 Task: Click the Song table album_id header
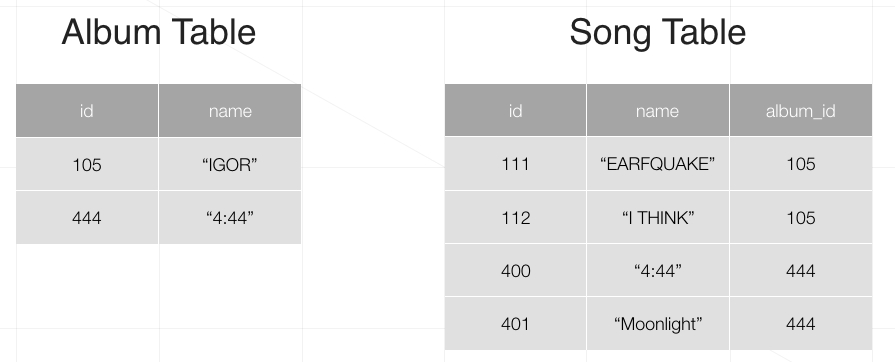coord(801,110)
